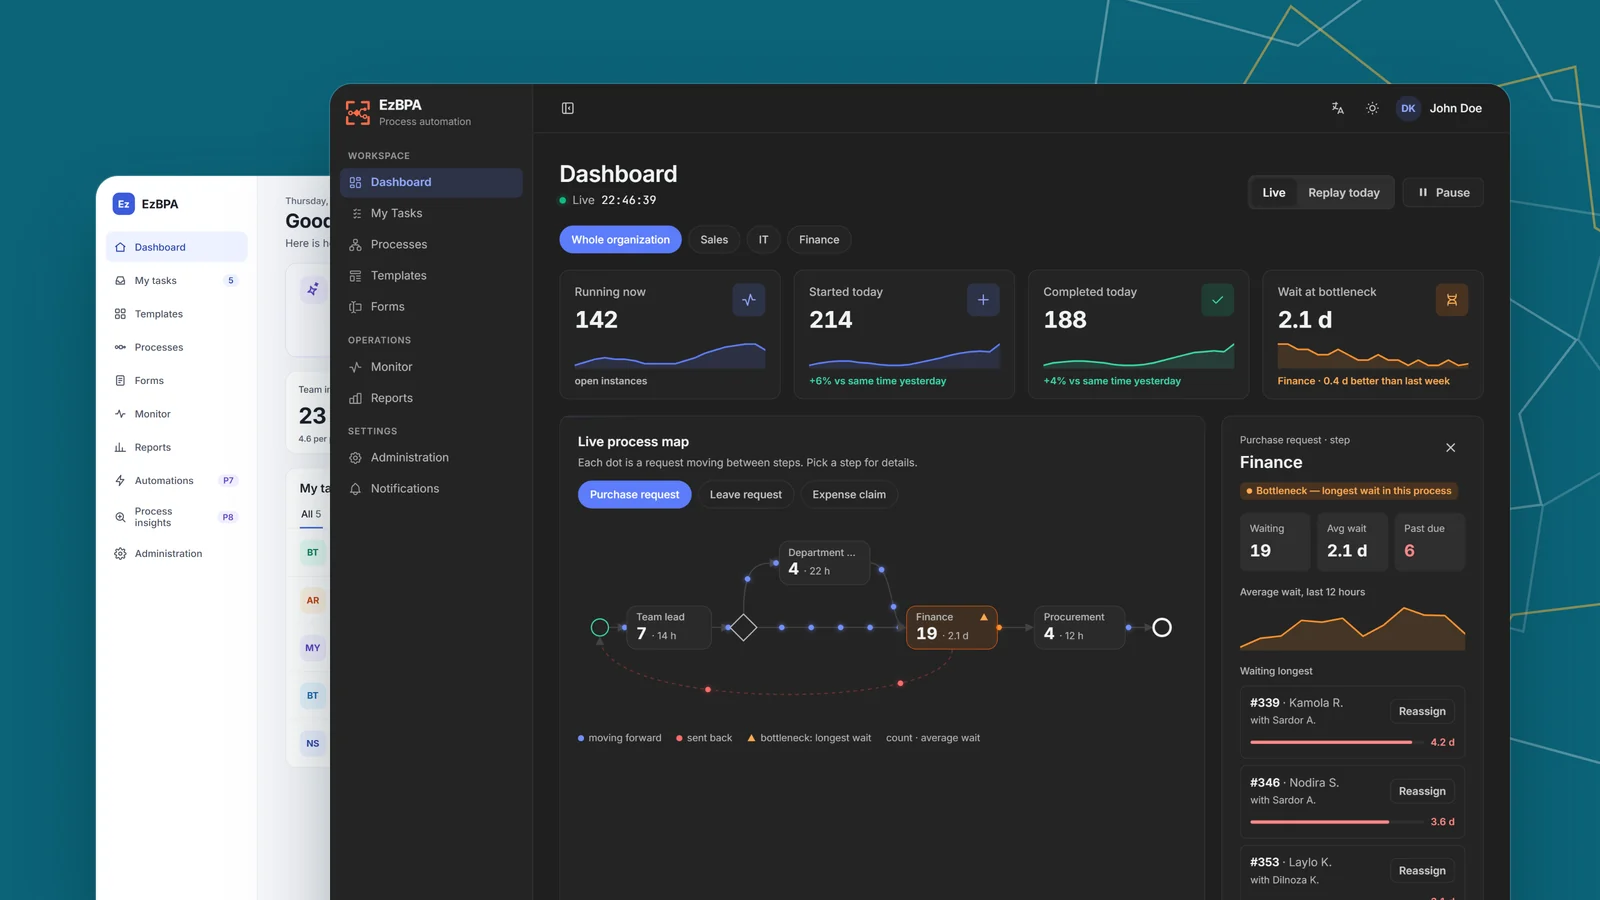Viewport: 1600px width, 900px height.
Task: Collapse sidebar using the panel toggle icon
Action: 567,108
